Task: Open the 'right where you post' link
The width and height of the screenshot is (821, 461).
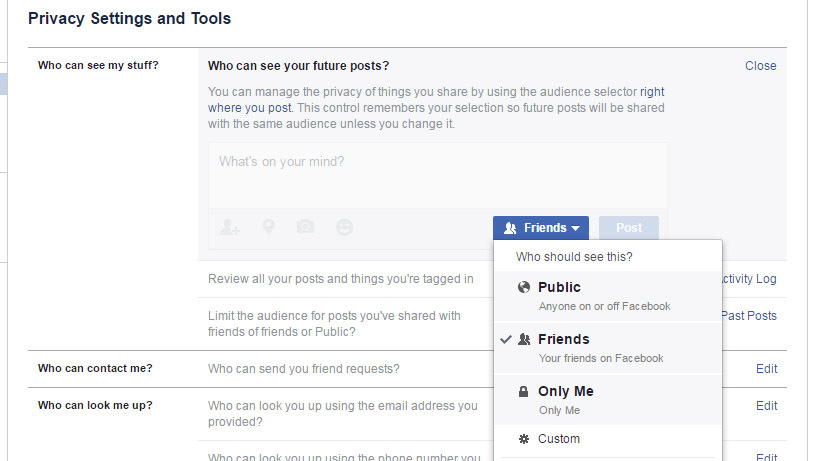Action: tap(436, 100)
